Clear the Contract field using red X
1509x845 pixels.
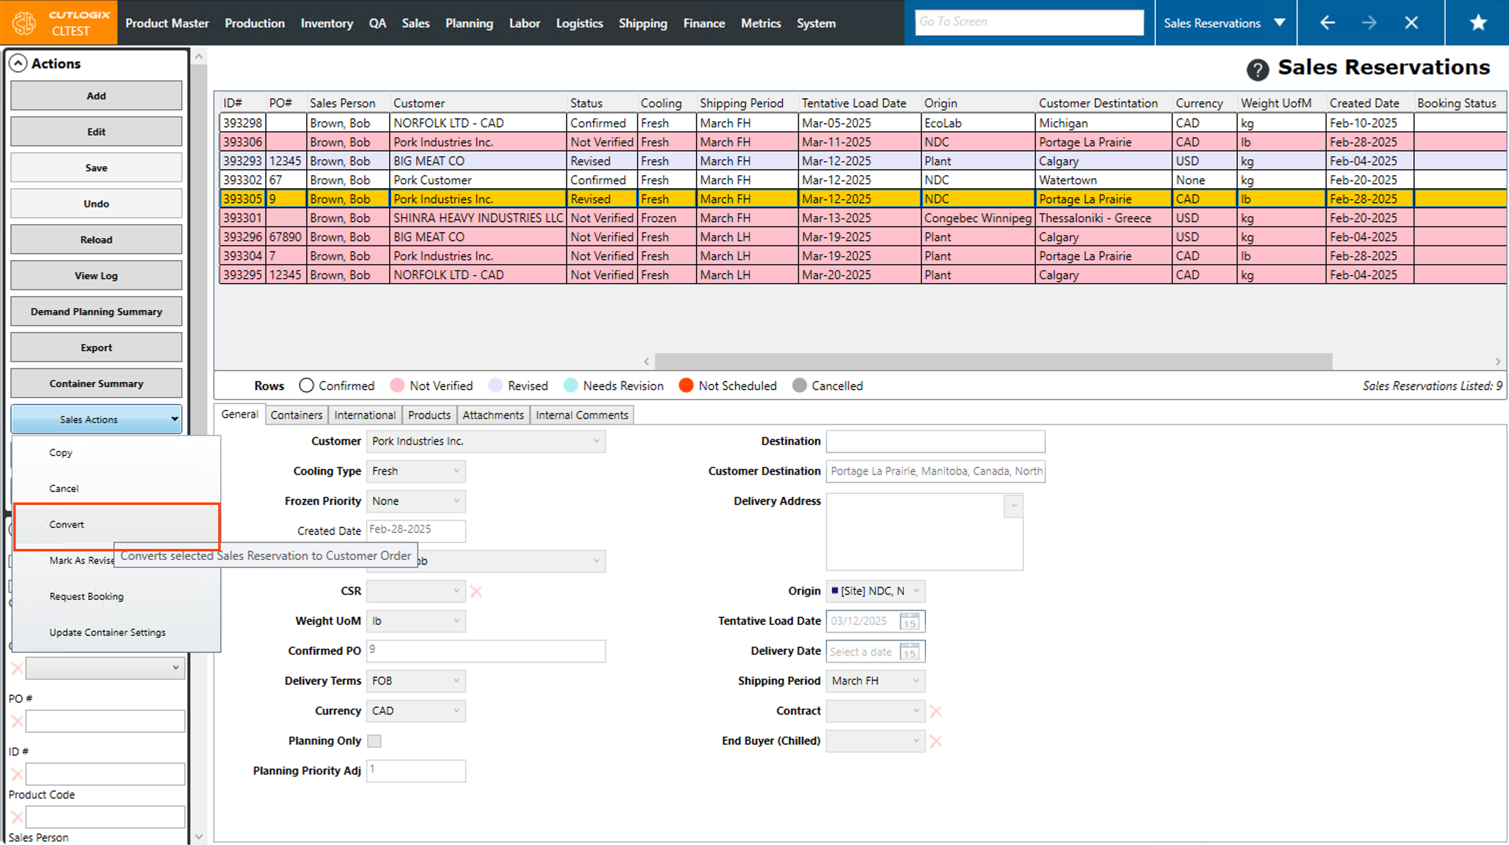[935, 711]
